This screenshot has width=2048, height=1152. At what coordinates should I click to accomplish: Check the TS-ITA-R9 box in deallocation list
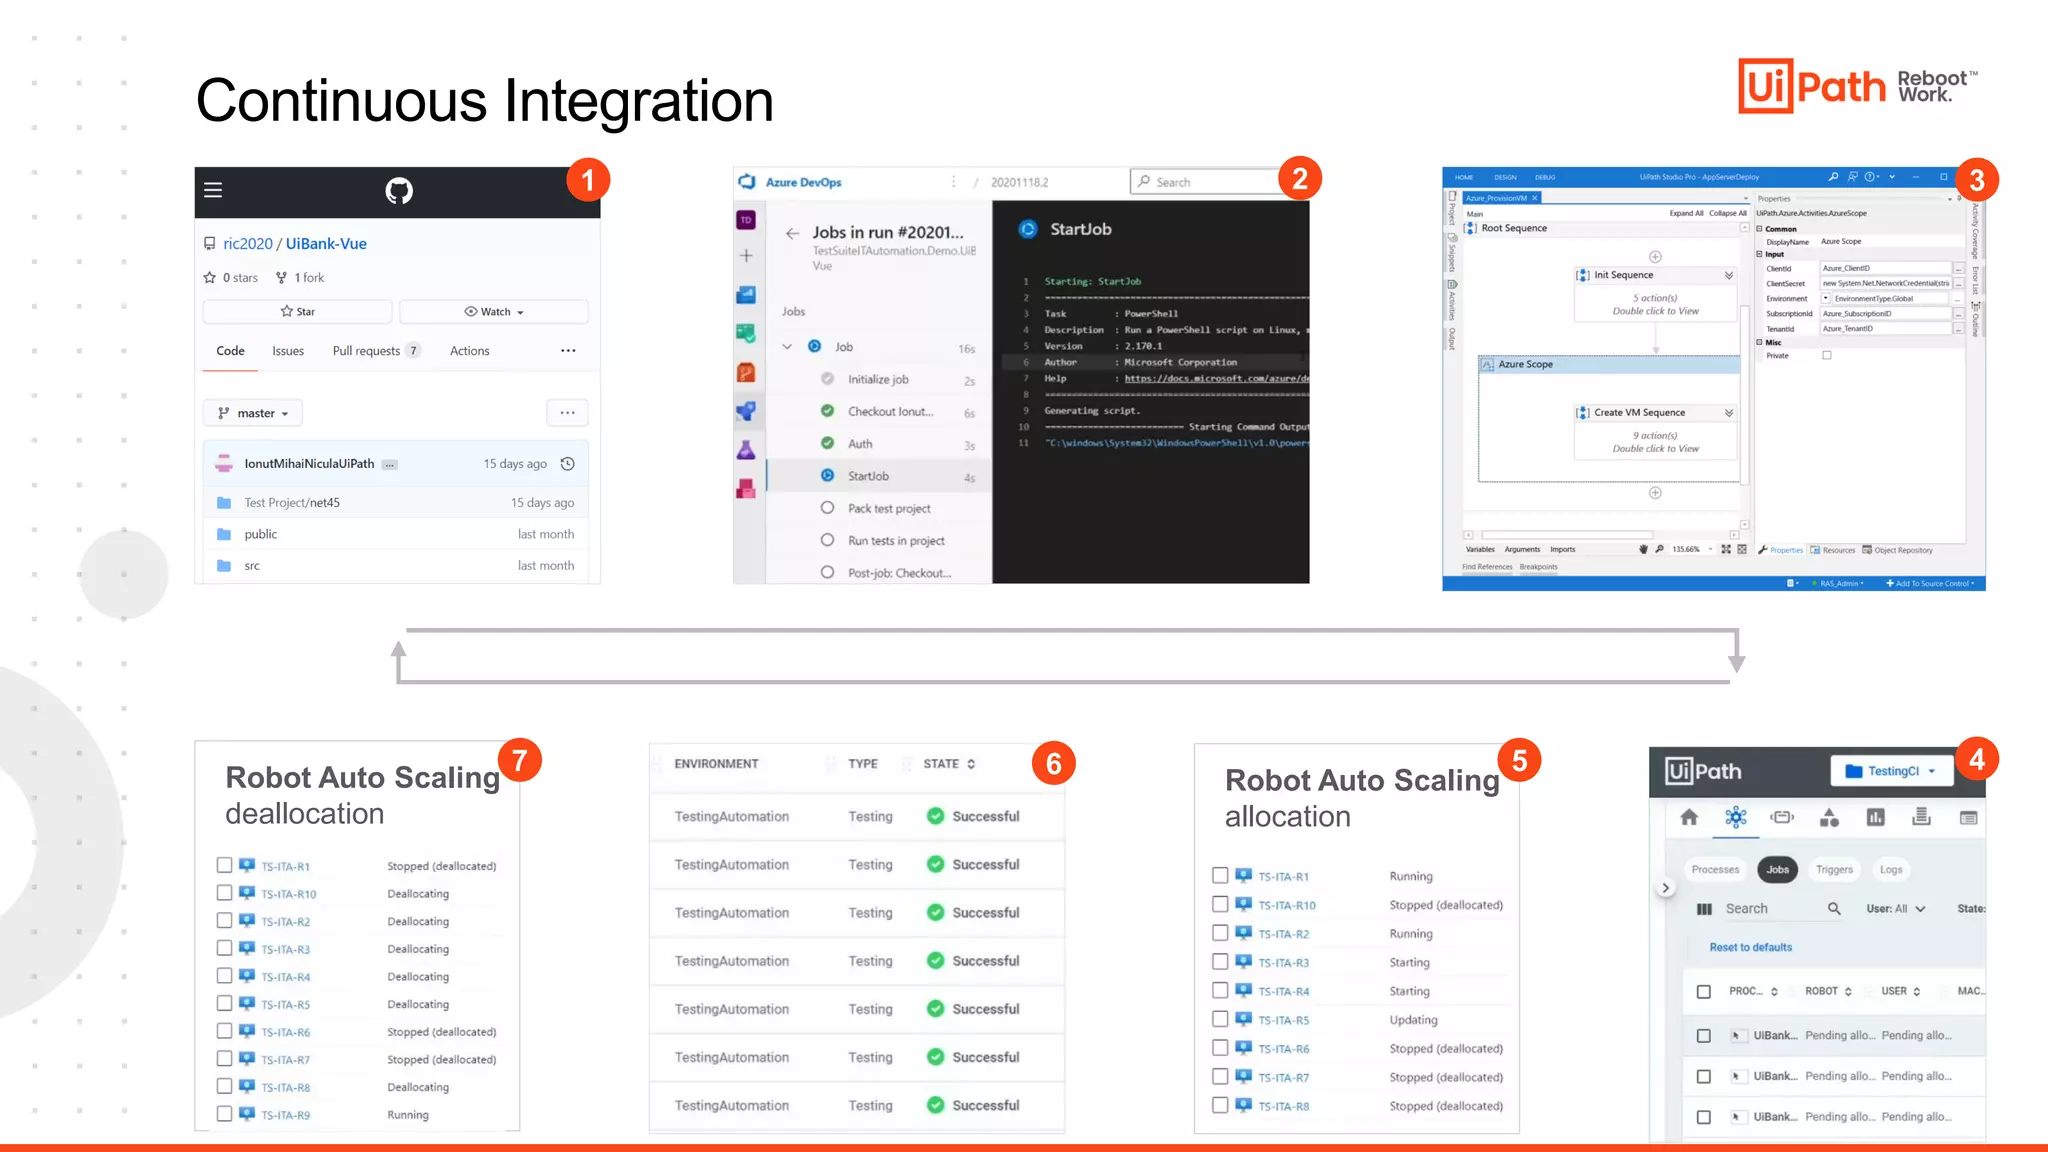click(x=224, y=1113)
